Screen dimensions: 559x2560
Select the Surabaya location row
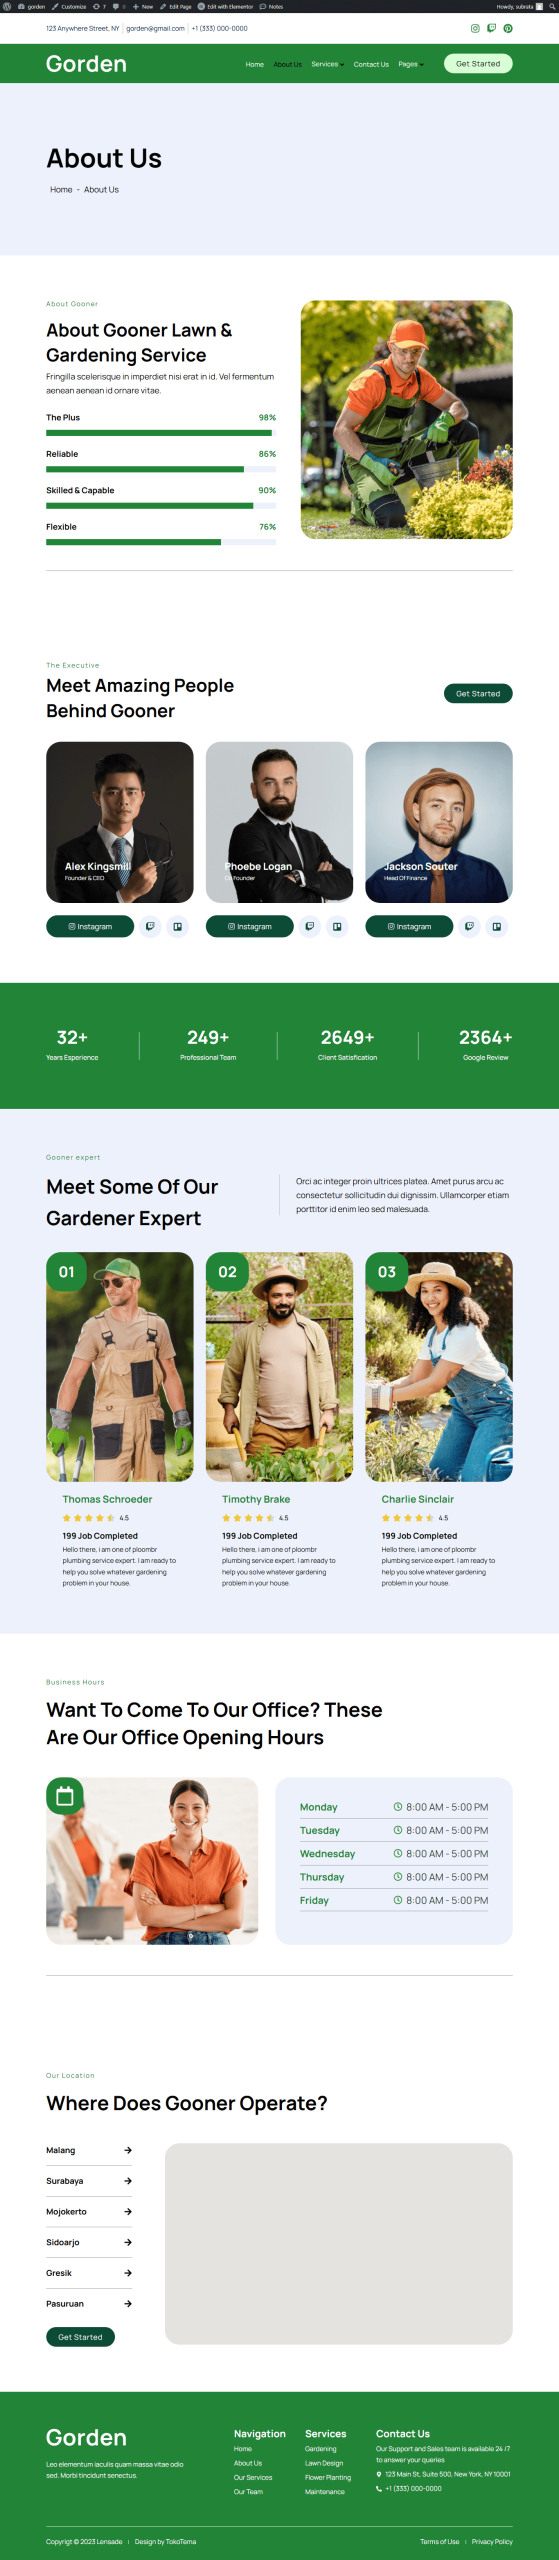89,2180
